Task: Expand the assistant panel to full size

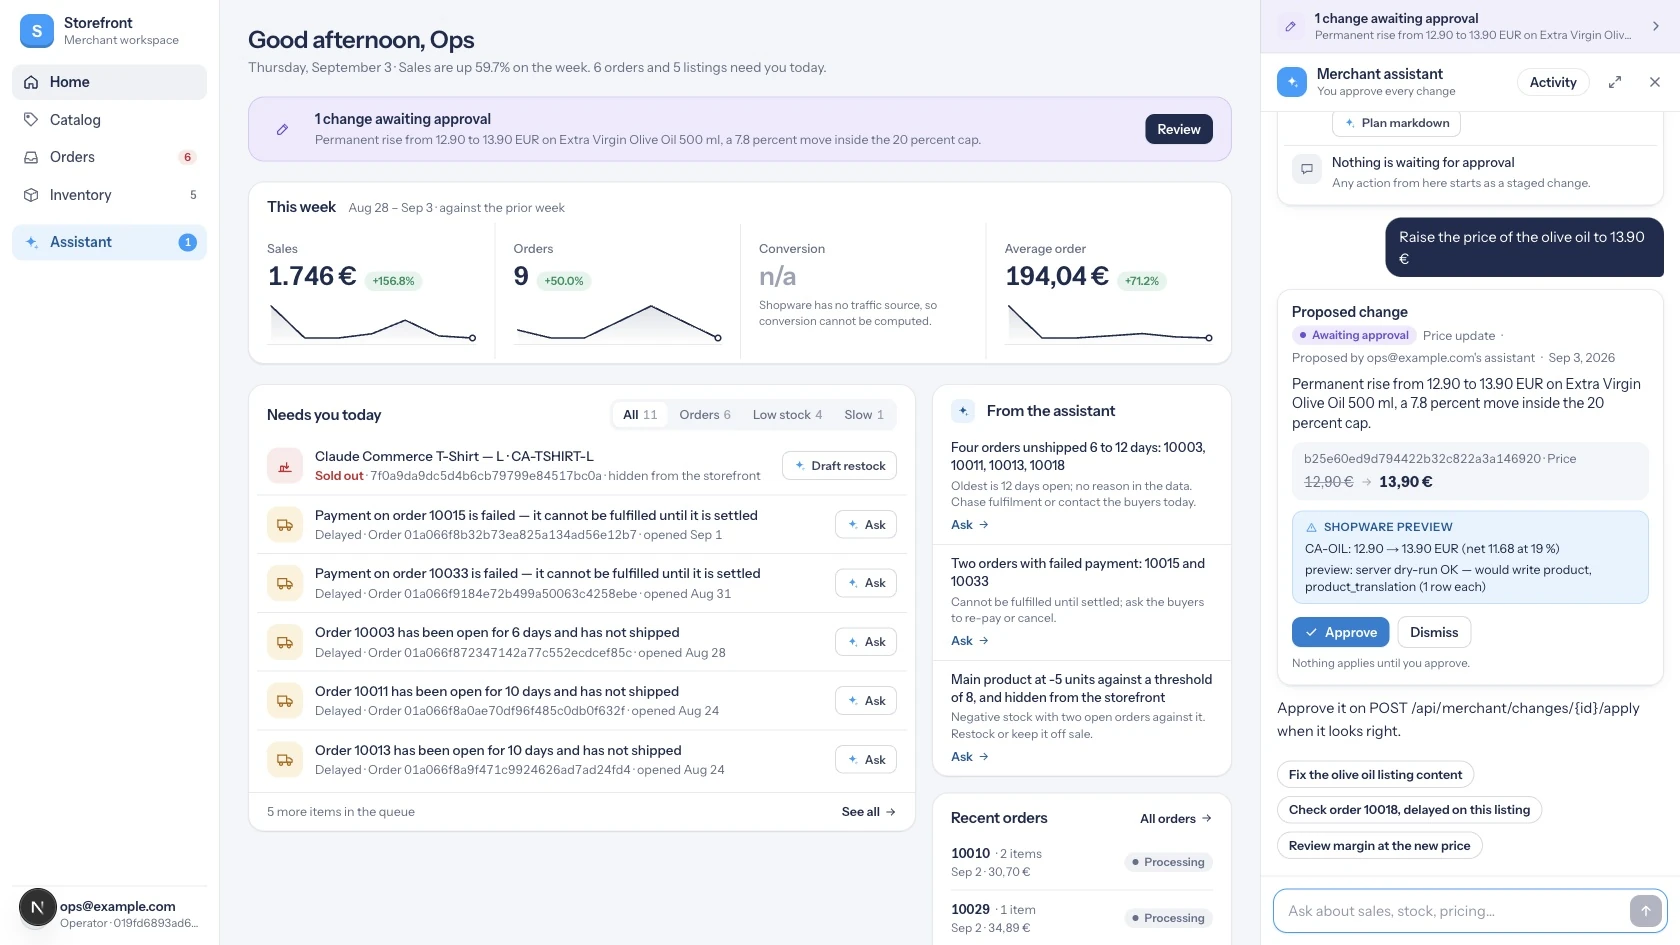Action: 1615,82
